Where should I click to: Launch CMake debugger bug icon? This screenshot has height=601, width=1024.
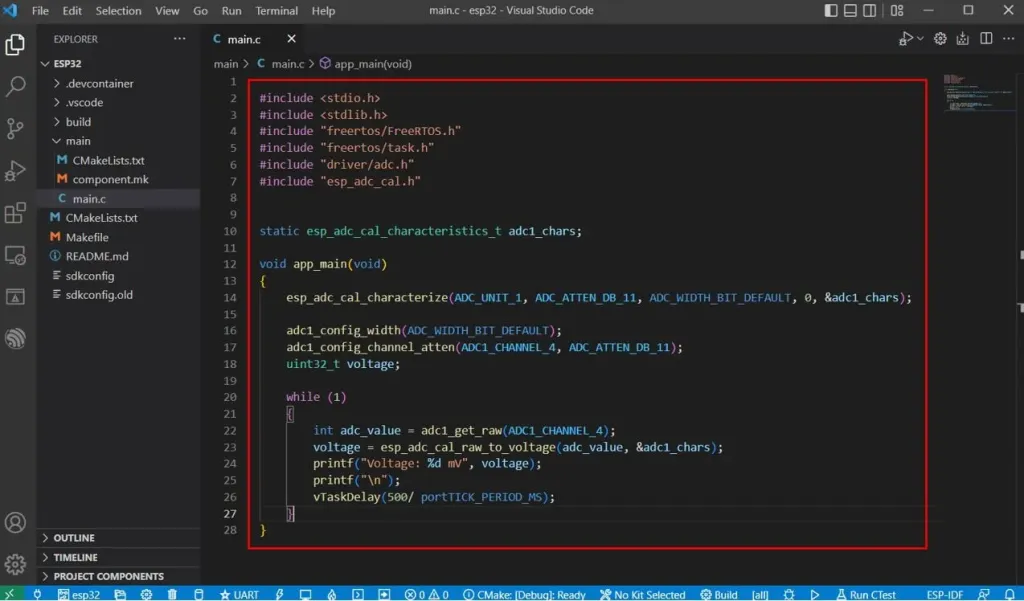pos(789,594)
